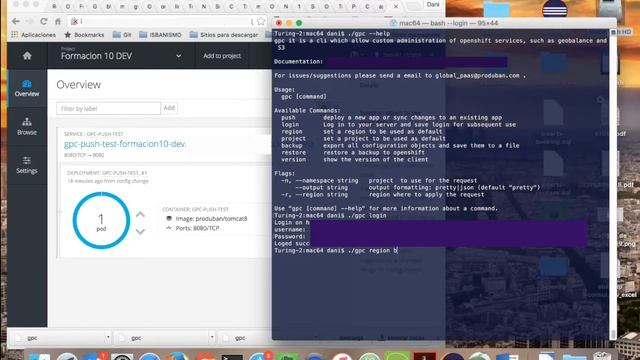This screenshot has width=640, height=360.
Task: Open the Aplicaciones apps shortcut
Action: point(33,35)
